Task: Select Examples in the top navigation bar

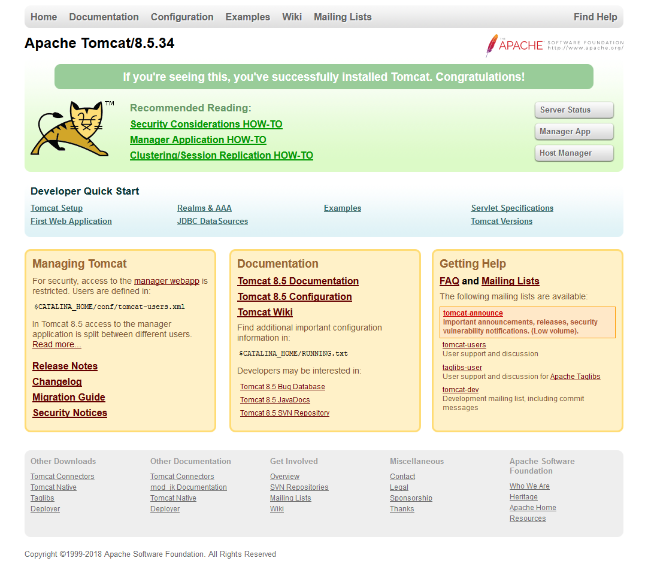Action: pos(248,17)
